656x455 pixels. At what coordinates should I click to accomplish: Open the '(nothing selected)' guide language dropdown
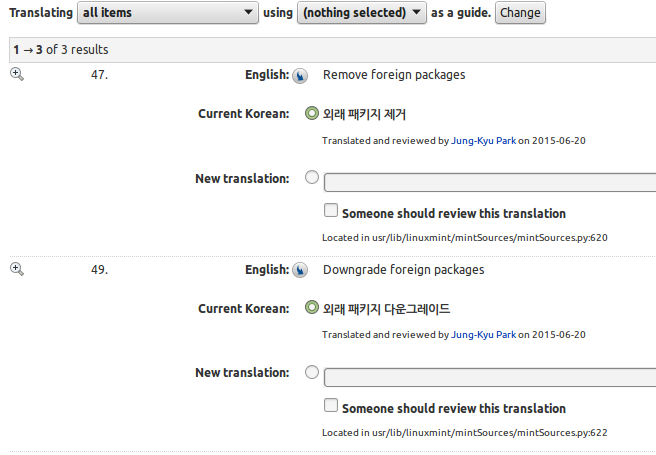pos(362,13)
